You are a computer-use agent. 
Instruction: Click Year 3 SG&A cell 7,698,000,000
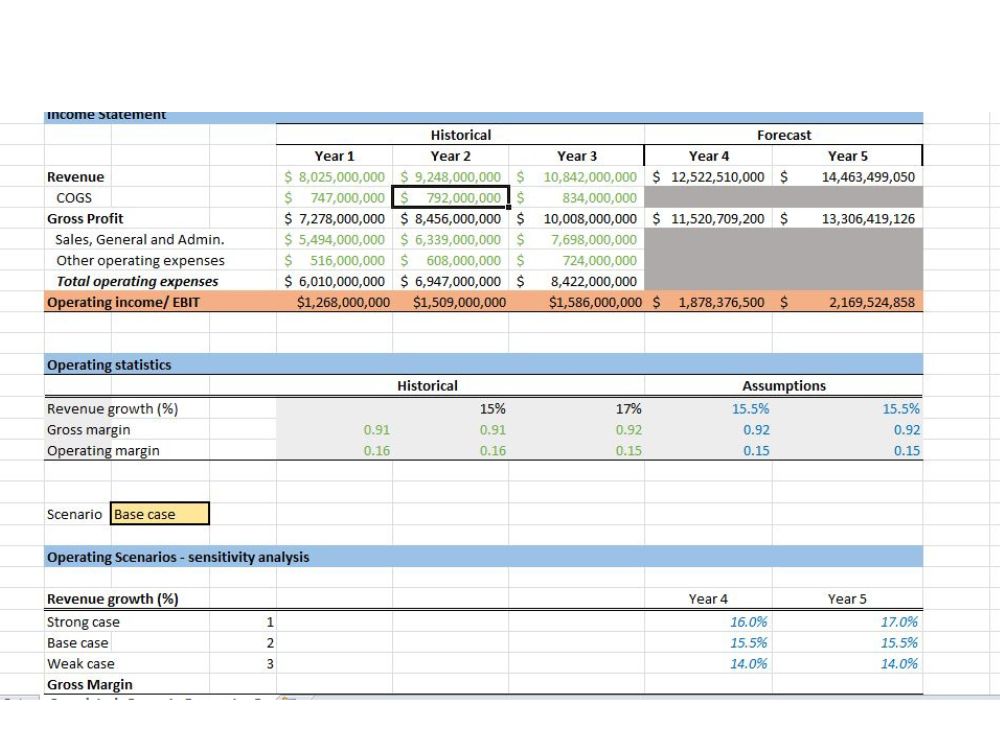point(577,240)
